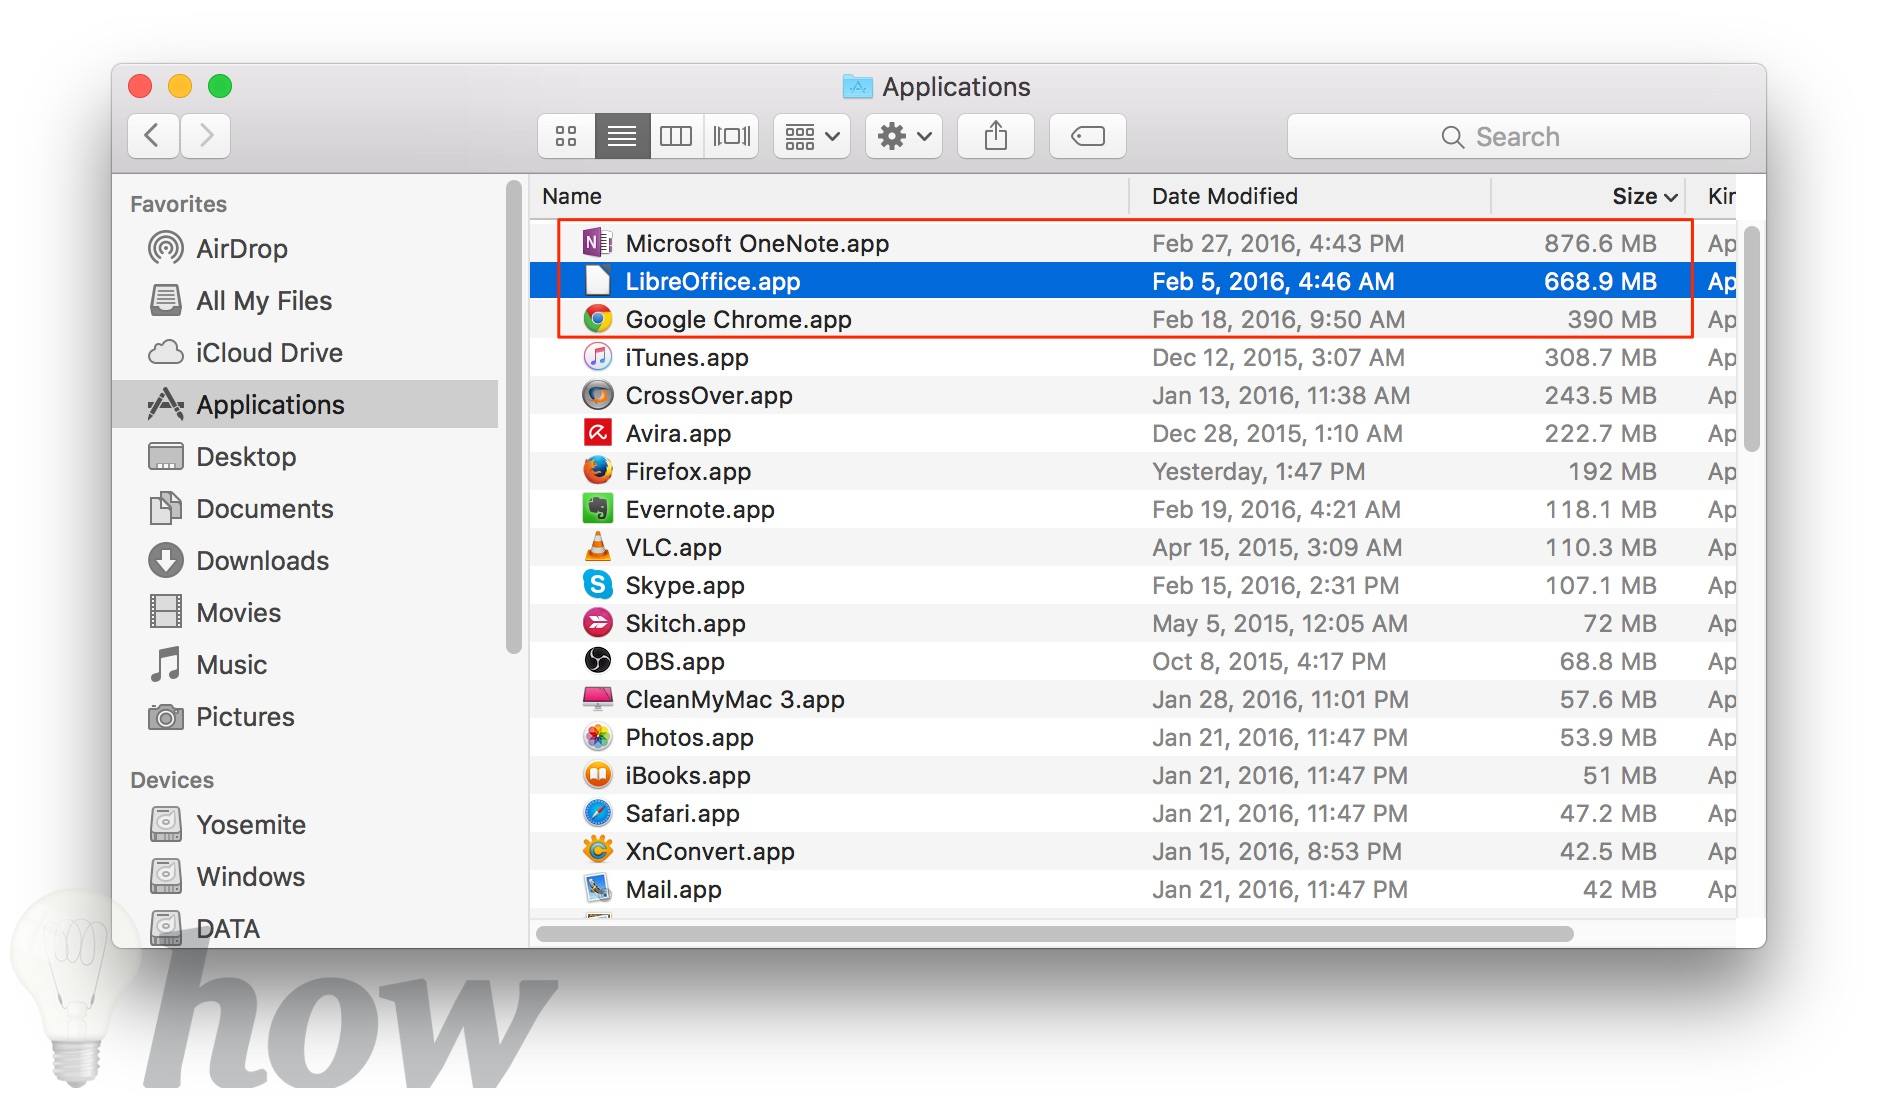The height and width of the screenshot is (1108, 1878).
Task: Click the Edit Tags button
Action: (x=1088, y=136)
